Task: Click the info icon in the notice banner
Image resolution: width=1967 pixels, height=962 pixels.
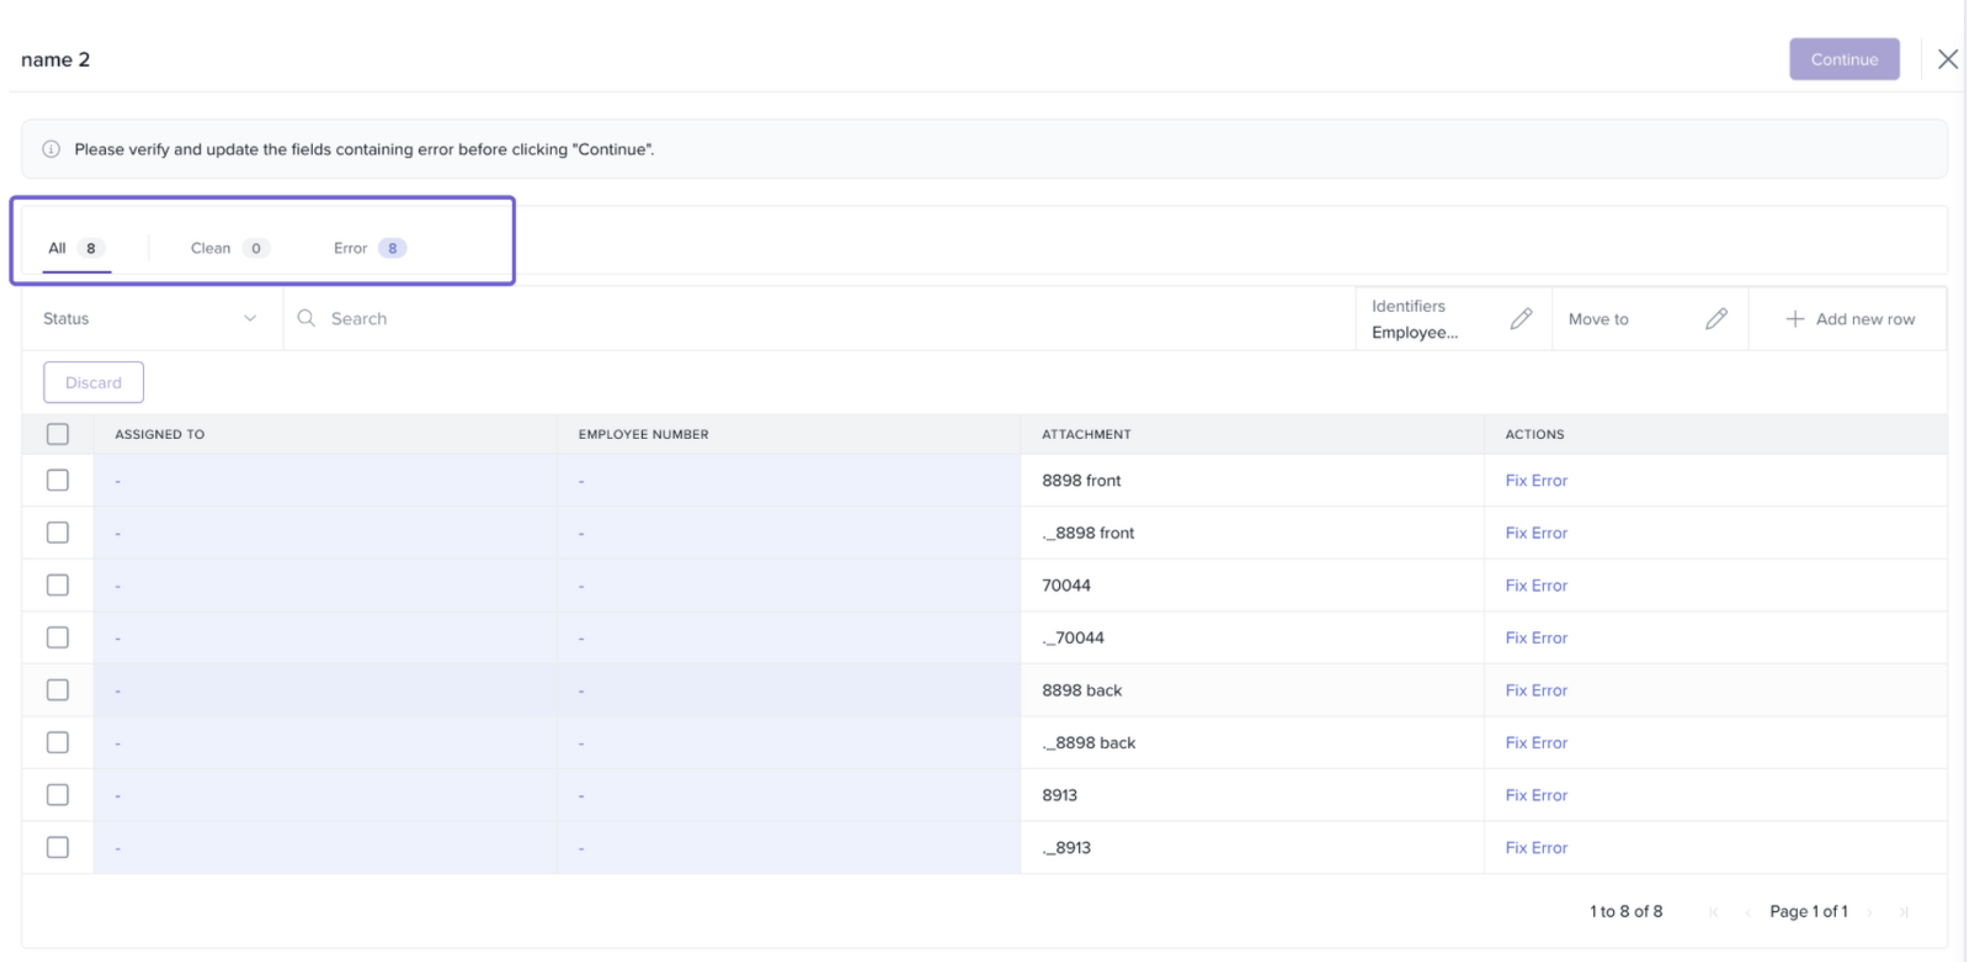Action: 51,149
